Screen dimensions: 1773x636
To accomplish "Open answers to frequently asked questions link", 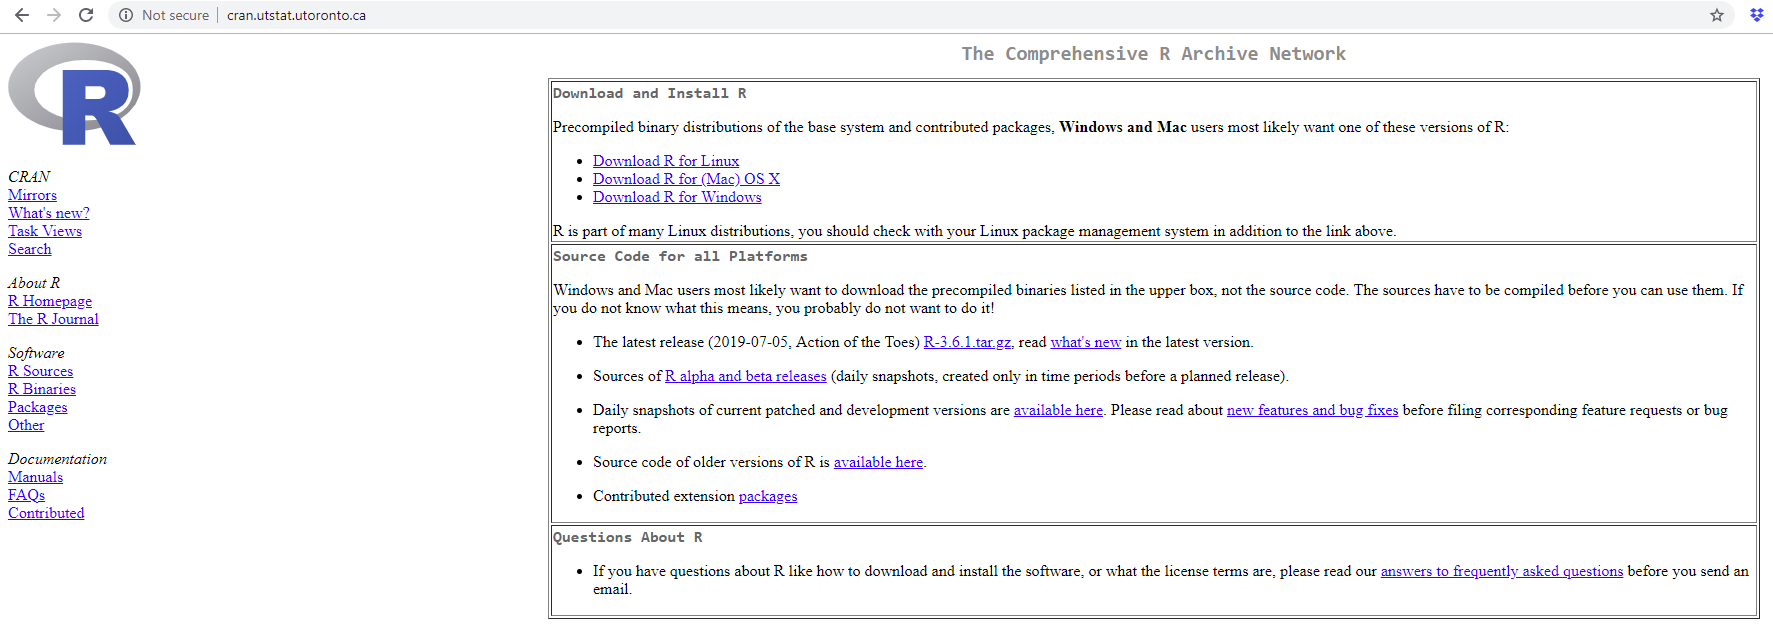I will point(1502,571).
